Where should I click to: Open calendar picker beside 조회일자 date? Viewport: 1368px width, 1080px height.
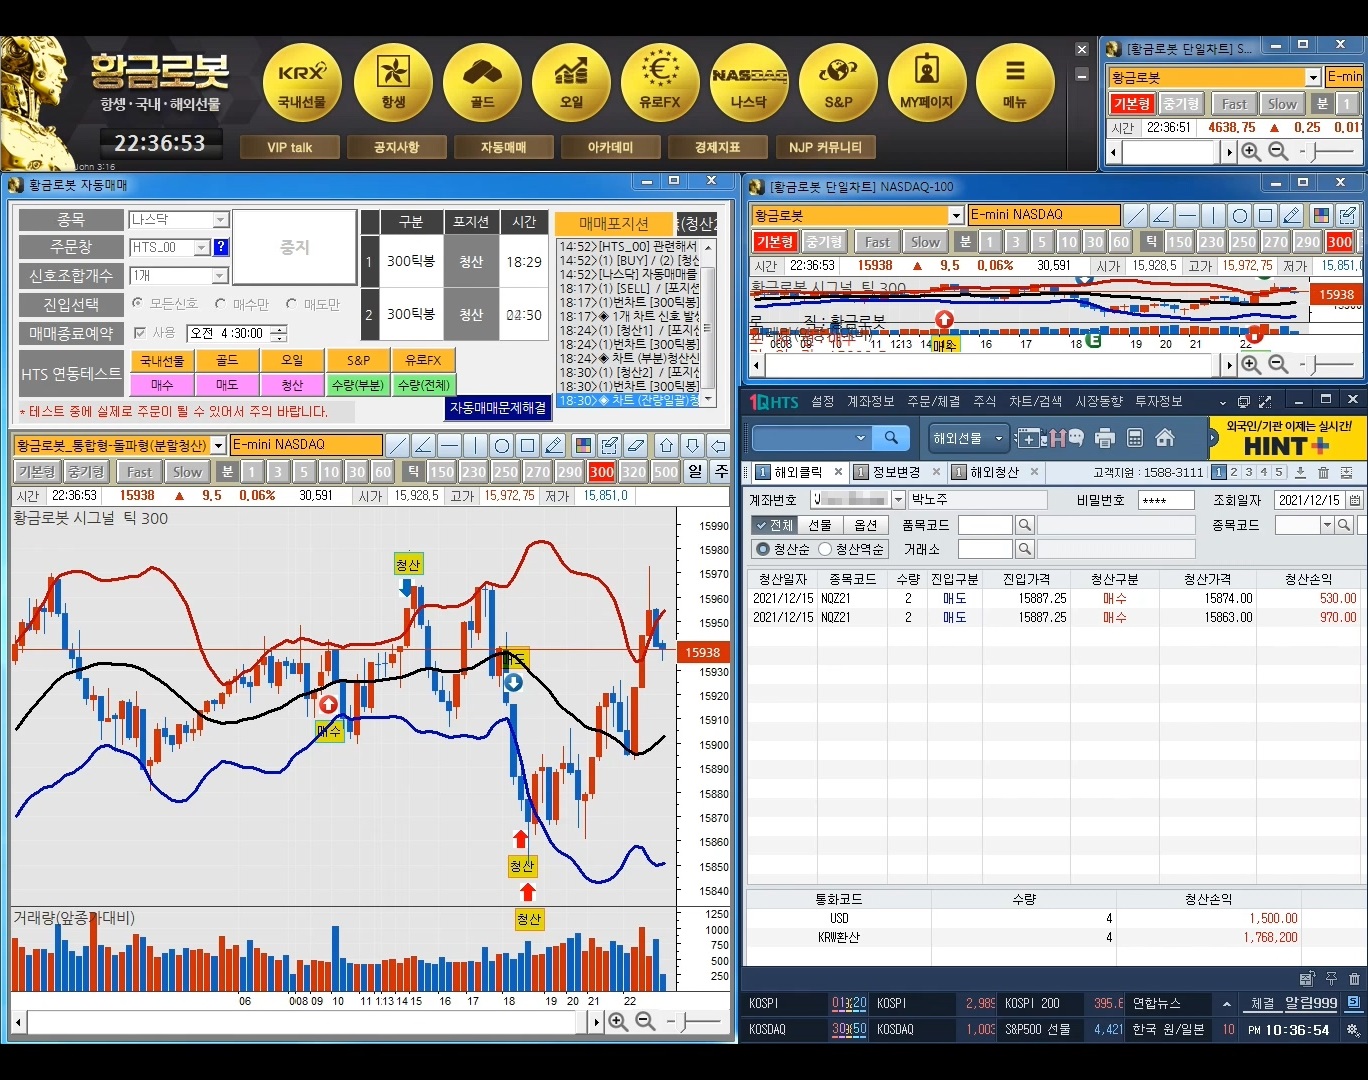click(1354, 500)
